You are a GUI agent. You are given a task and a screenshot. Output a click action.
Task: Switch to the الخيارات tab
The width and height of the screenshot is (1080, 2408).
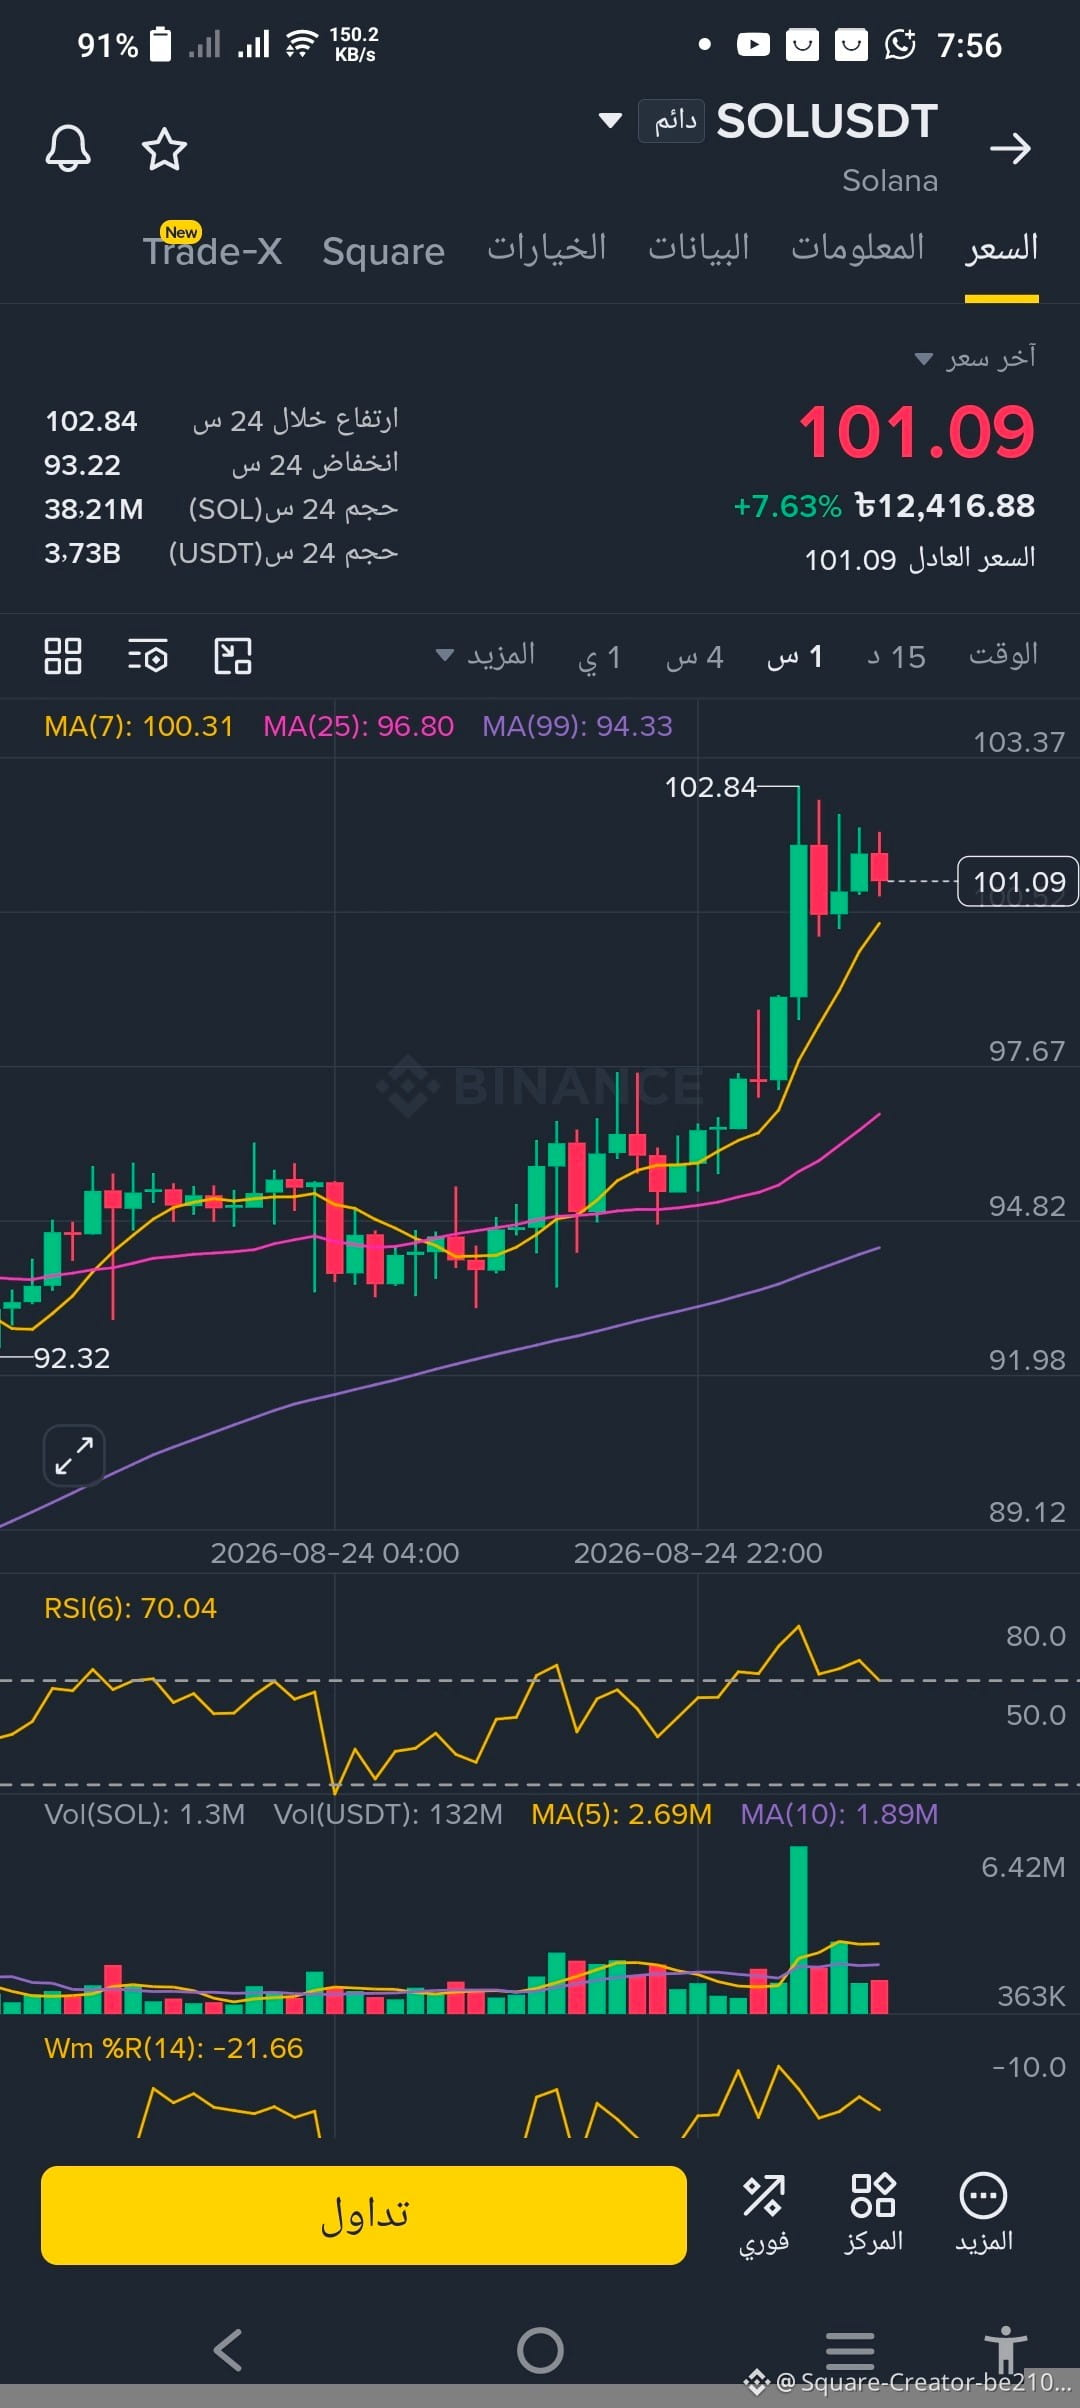pyautogui.click(x=547, y=248)
